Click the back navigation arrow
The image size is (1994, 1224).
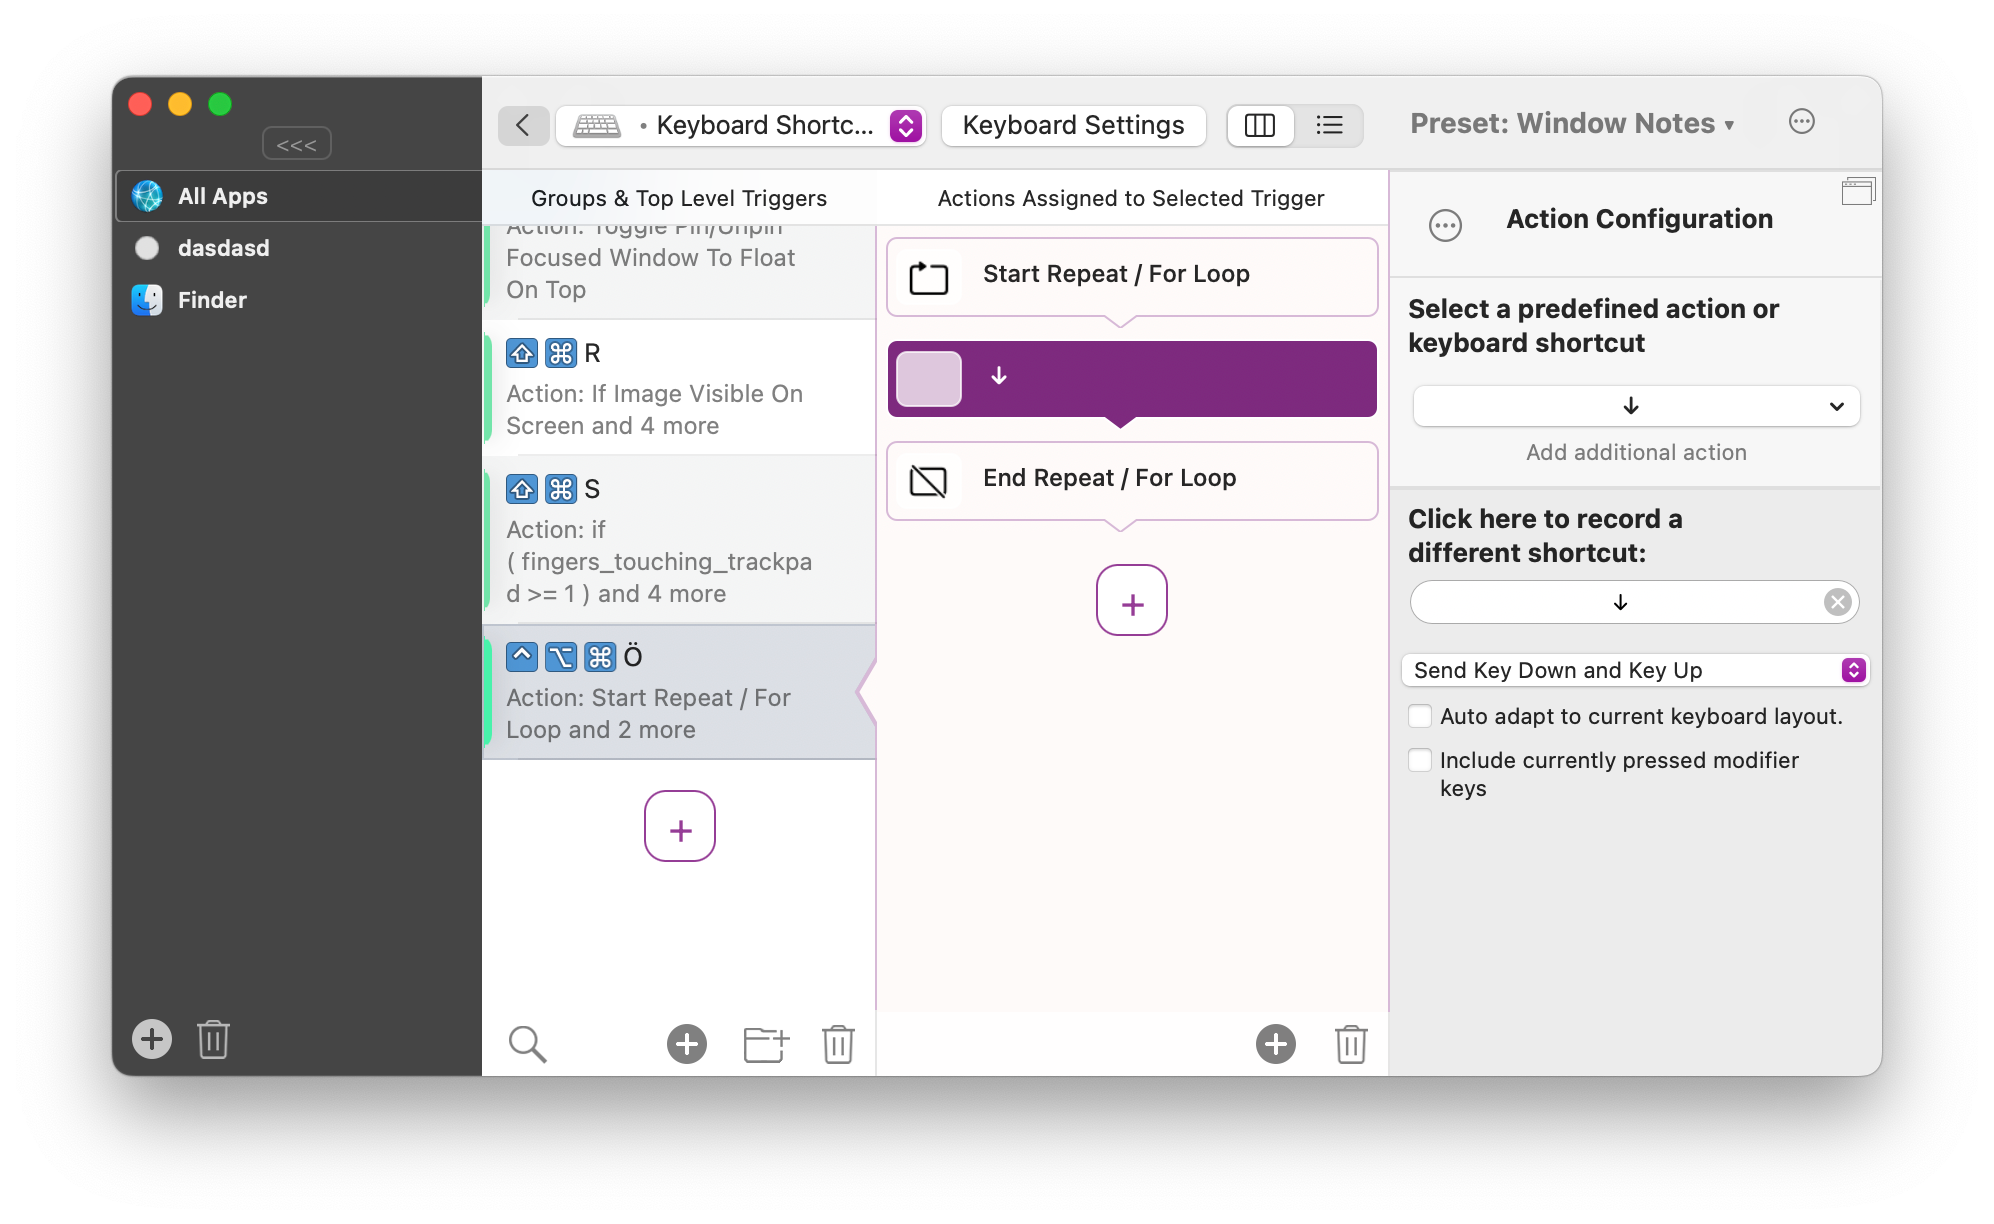tap(523, 125)
